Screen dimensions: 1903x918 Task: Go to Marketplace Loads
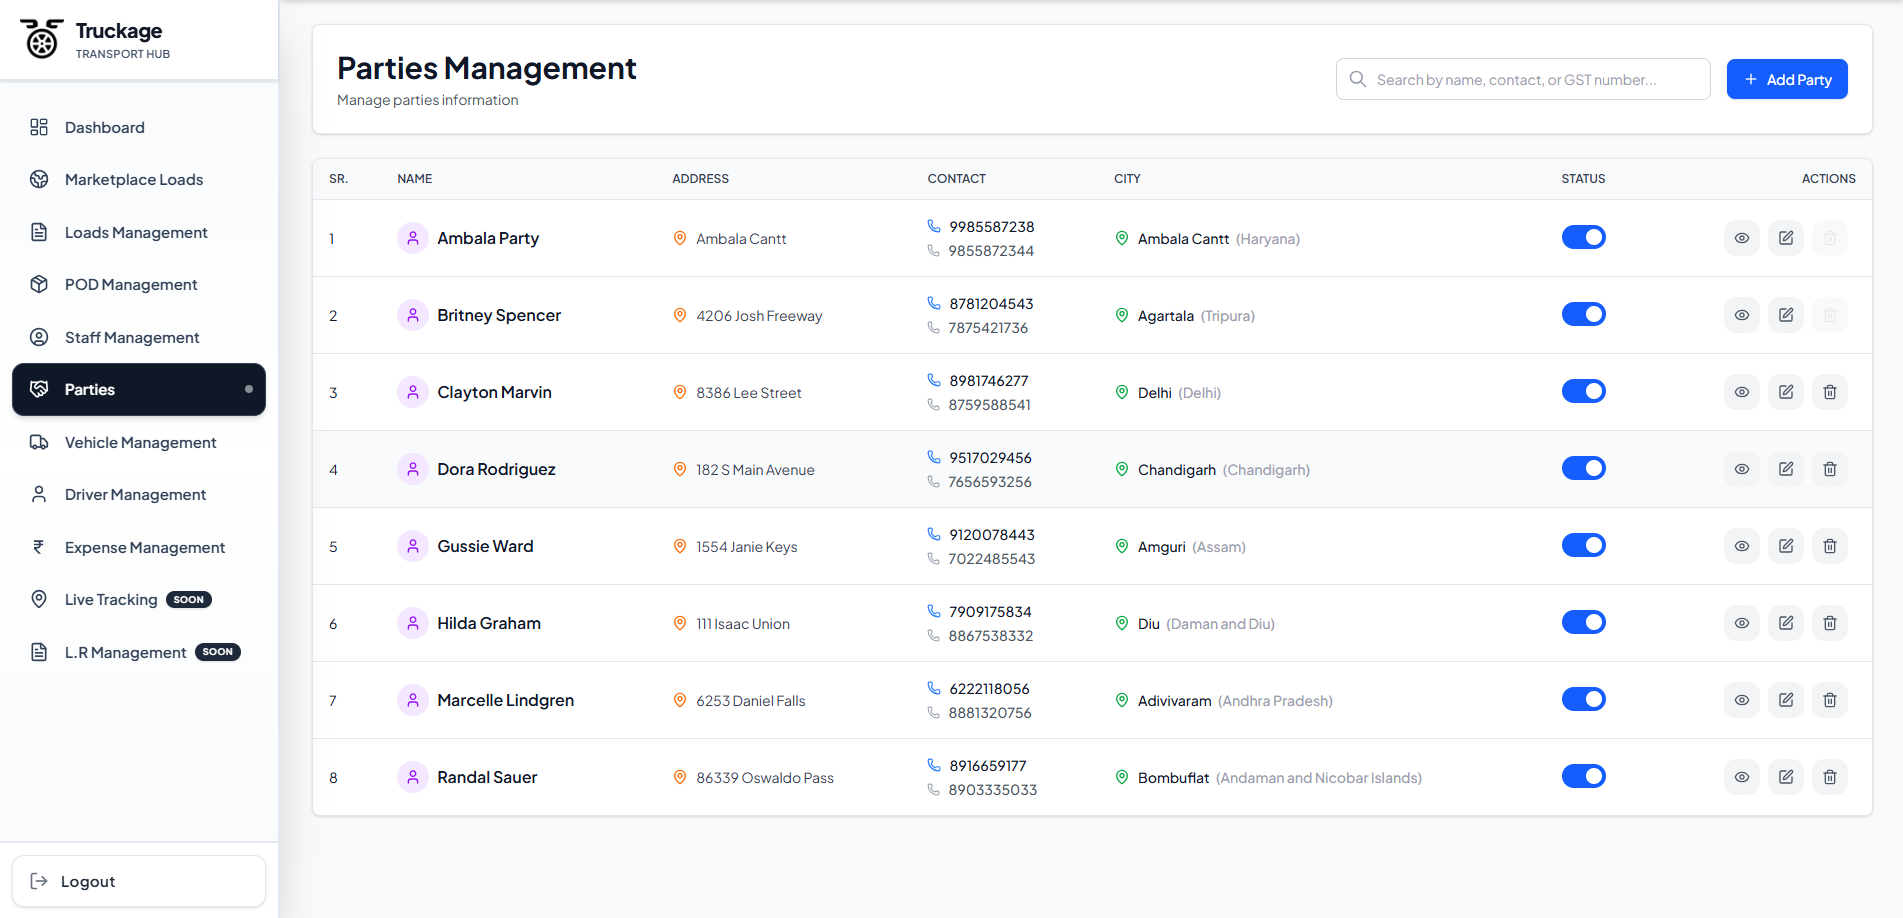[139, 180]
